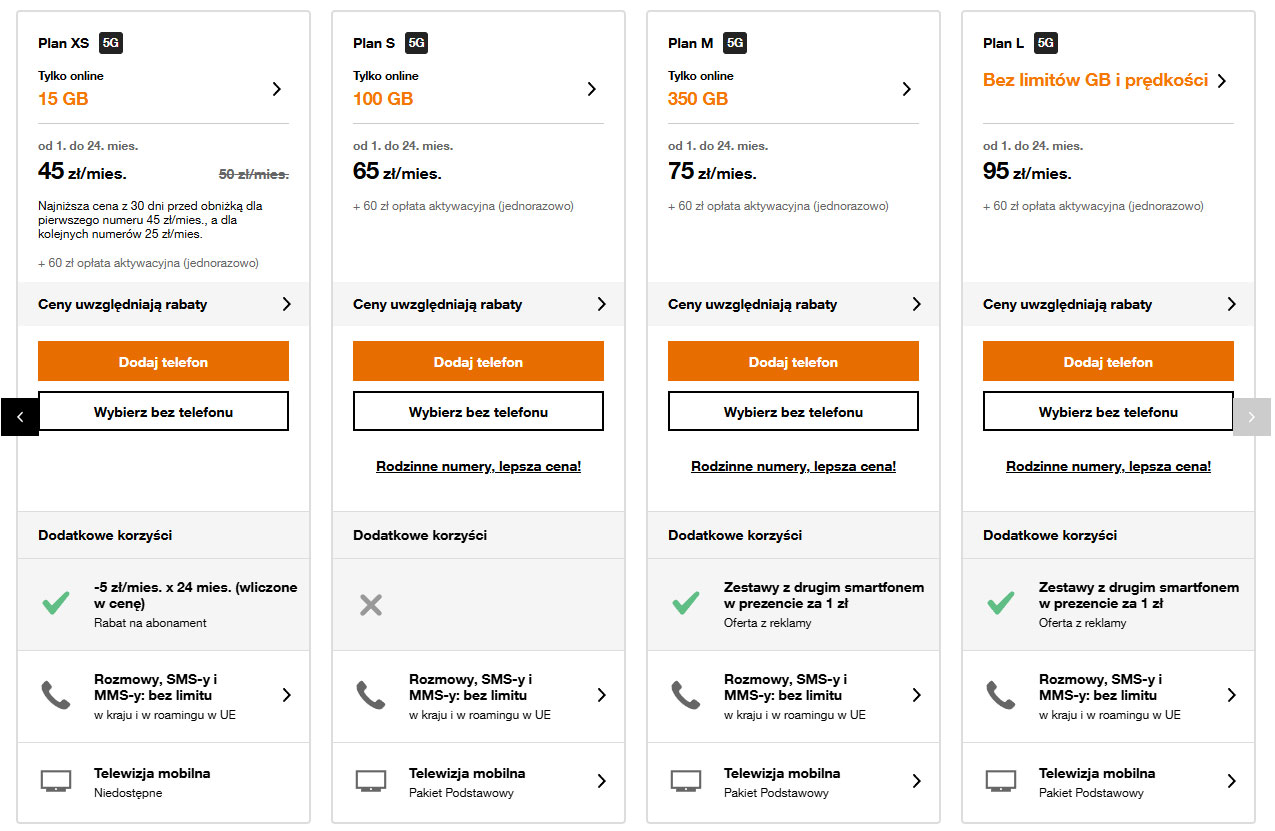The width and height of the screenshot is (1275, 831).
Task: Select 'Wybierz bez telefonu' in Plan S
Action: click(x=478, y=412)
